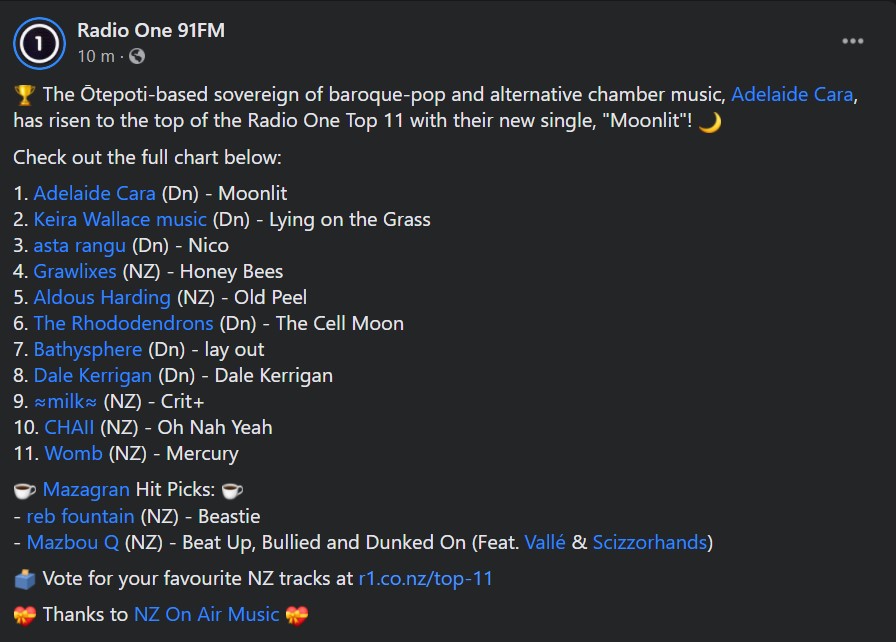Open the three-dot post options menu
The width and height of the screenshot is (896, 642).
coord(852,41)
